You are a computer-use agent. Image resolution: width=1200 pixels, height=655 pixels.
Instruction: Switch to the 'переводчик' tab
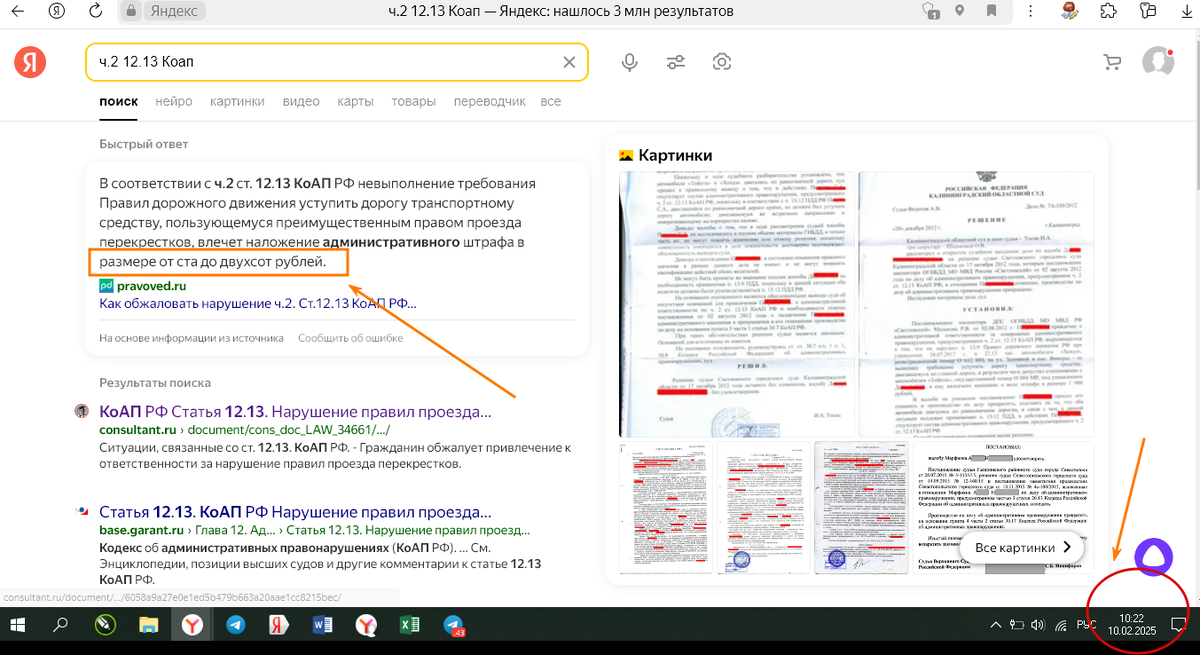(x=489, y=101)
